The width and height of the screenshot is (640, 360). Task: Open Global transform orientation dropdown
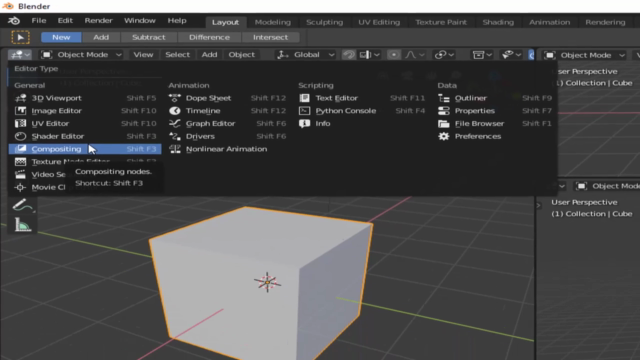pyautogui.click(x=305, y=54)
